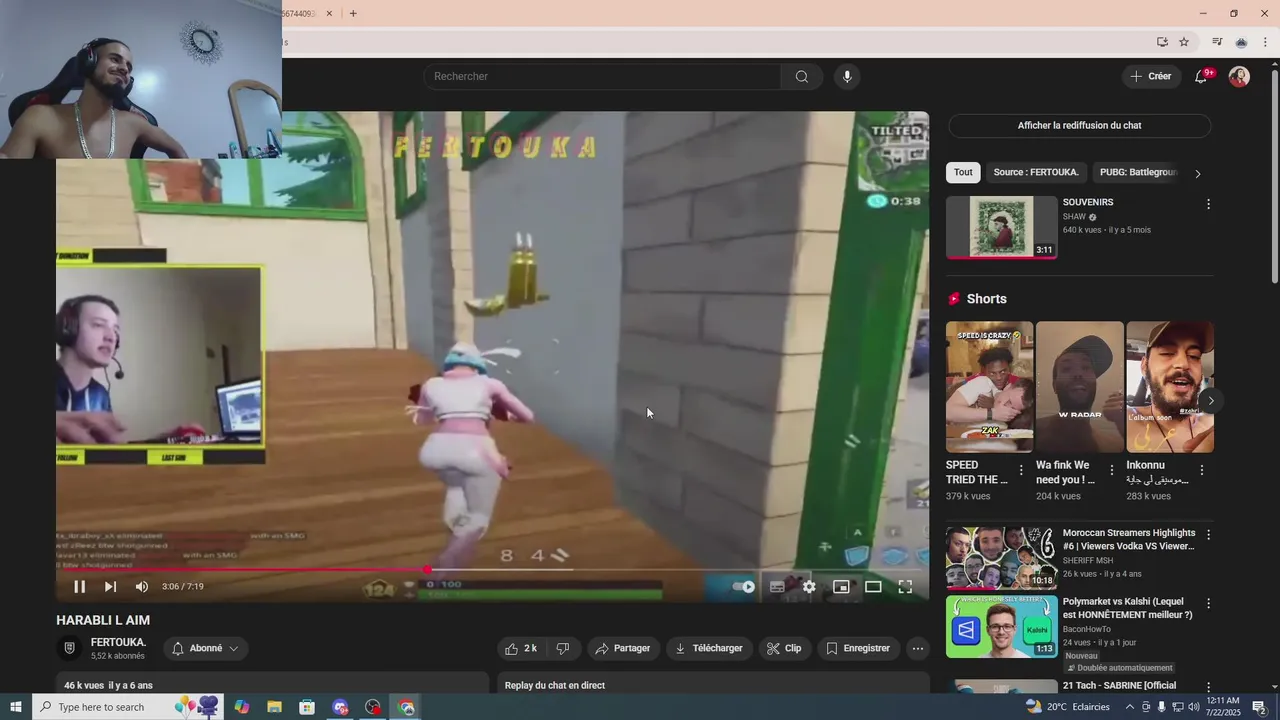This screenshot has height=720, width=1280.
Task: Open the Abonné subscription dropdown
Action: pyautogui.click(x=206, y=648)
